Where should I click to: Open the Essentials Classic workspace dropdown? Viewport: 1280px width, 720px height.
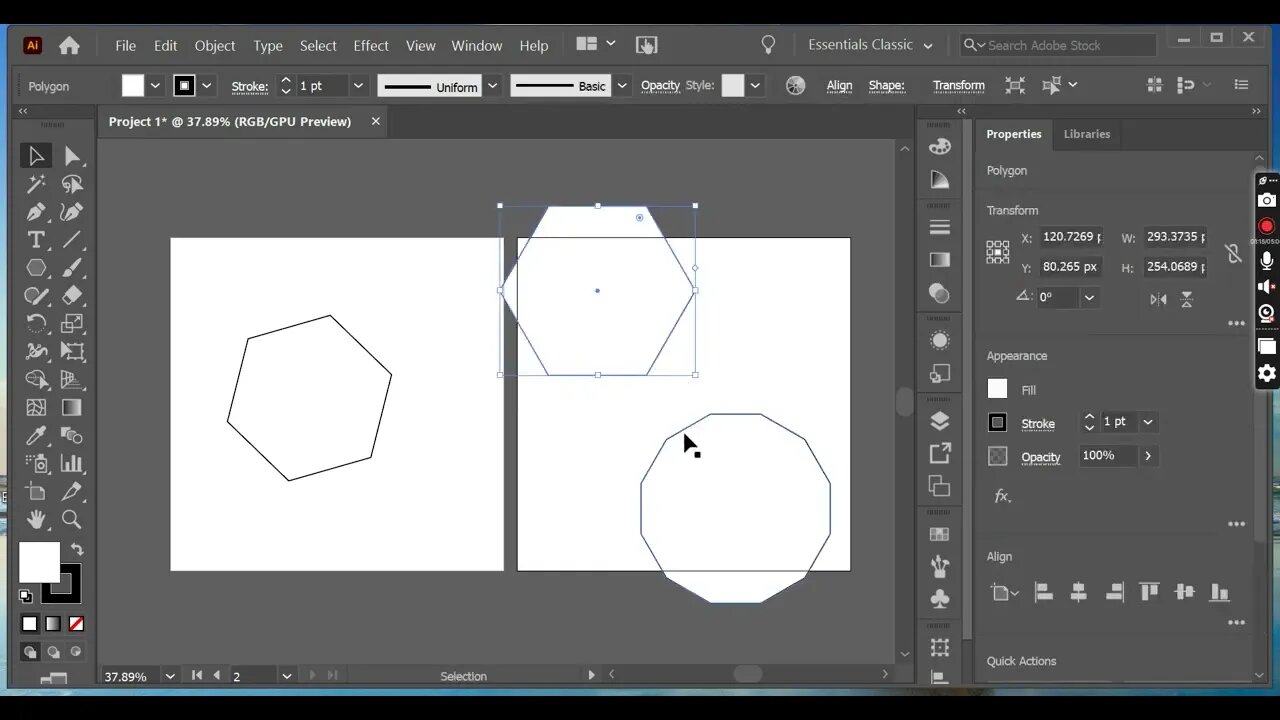tap(870, 45)
